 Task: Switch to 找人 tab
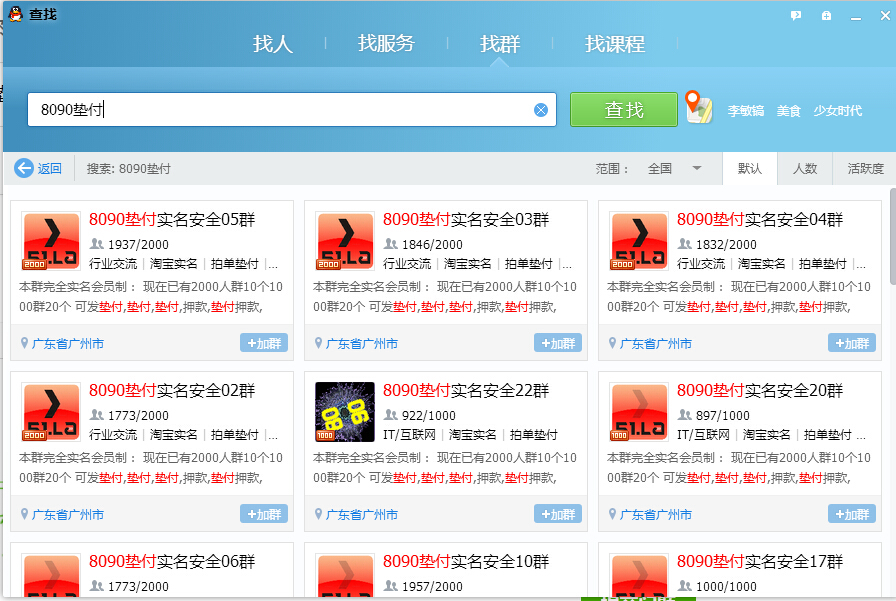(x=273, y=44)
